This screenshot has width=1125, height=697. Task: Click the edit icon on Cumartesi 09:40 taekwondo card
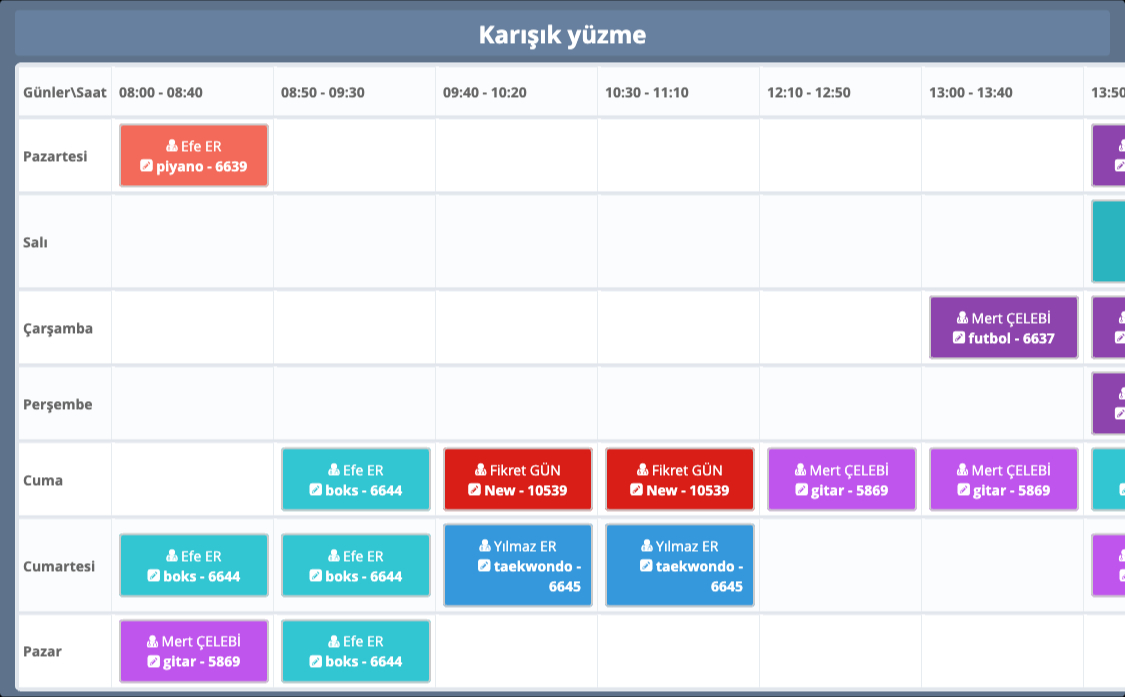(484, 566)
